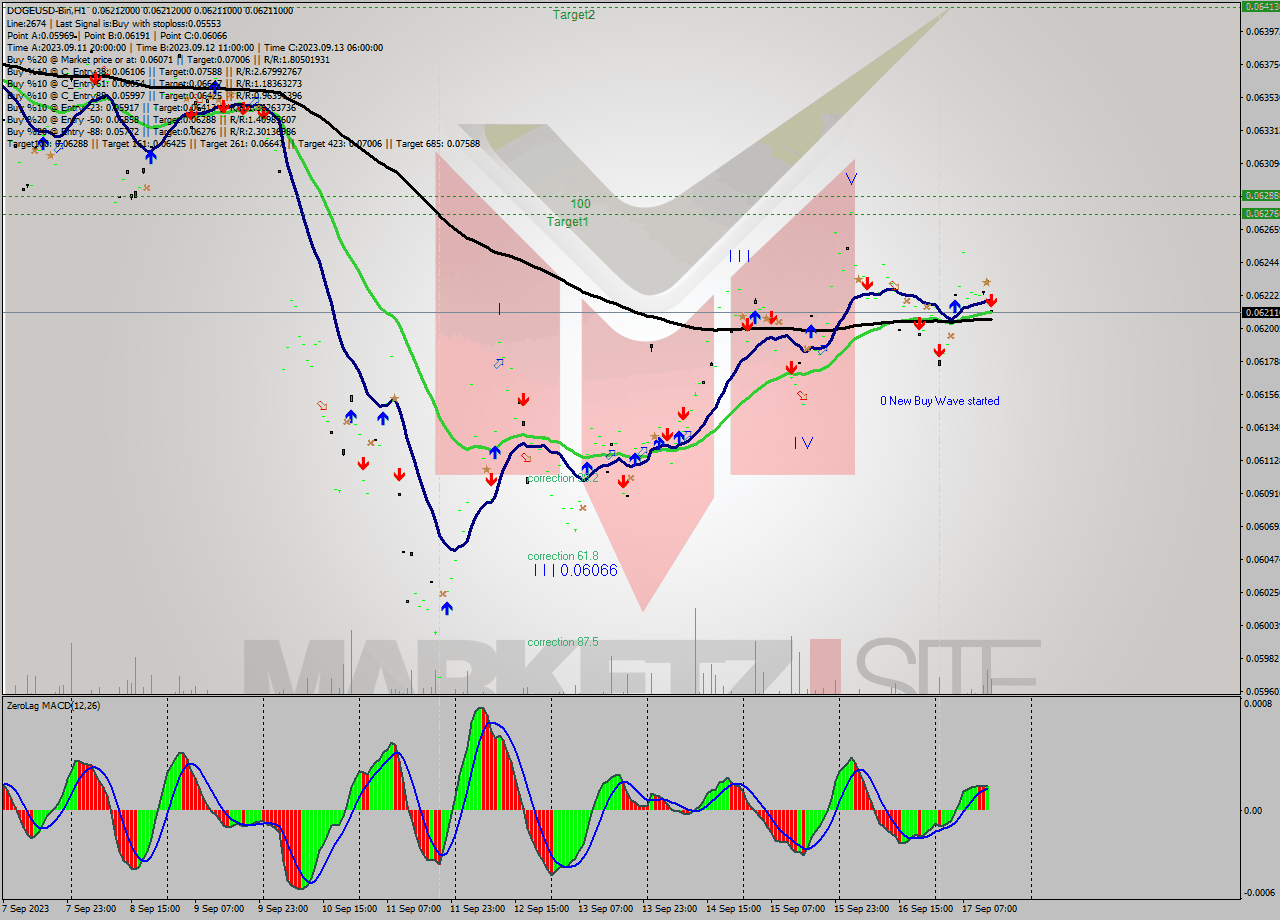Click 0.06134 on the price axis

1262,427
